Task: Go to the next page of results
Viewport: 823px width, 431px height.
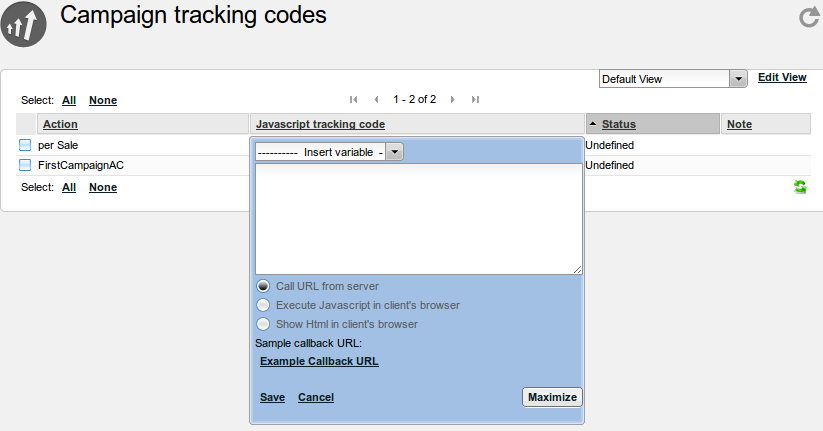Action: click(x=453, y=99)
